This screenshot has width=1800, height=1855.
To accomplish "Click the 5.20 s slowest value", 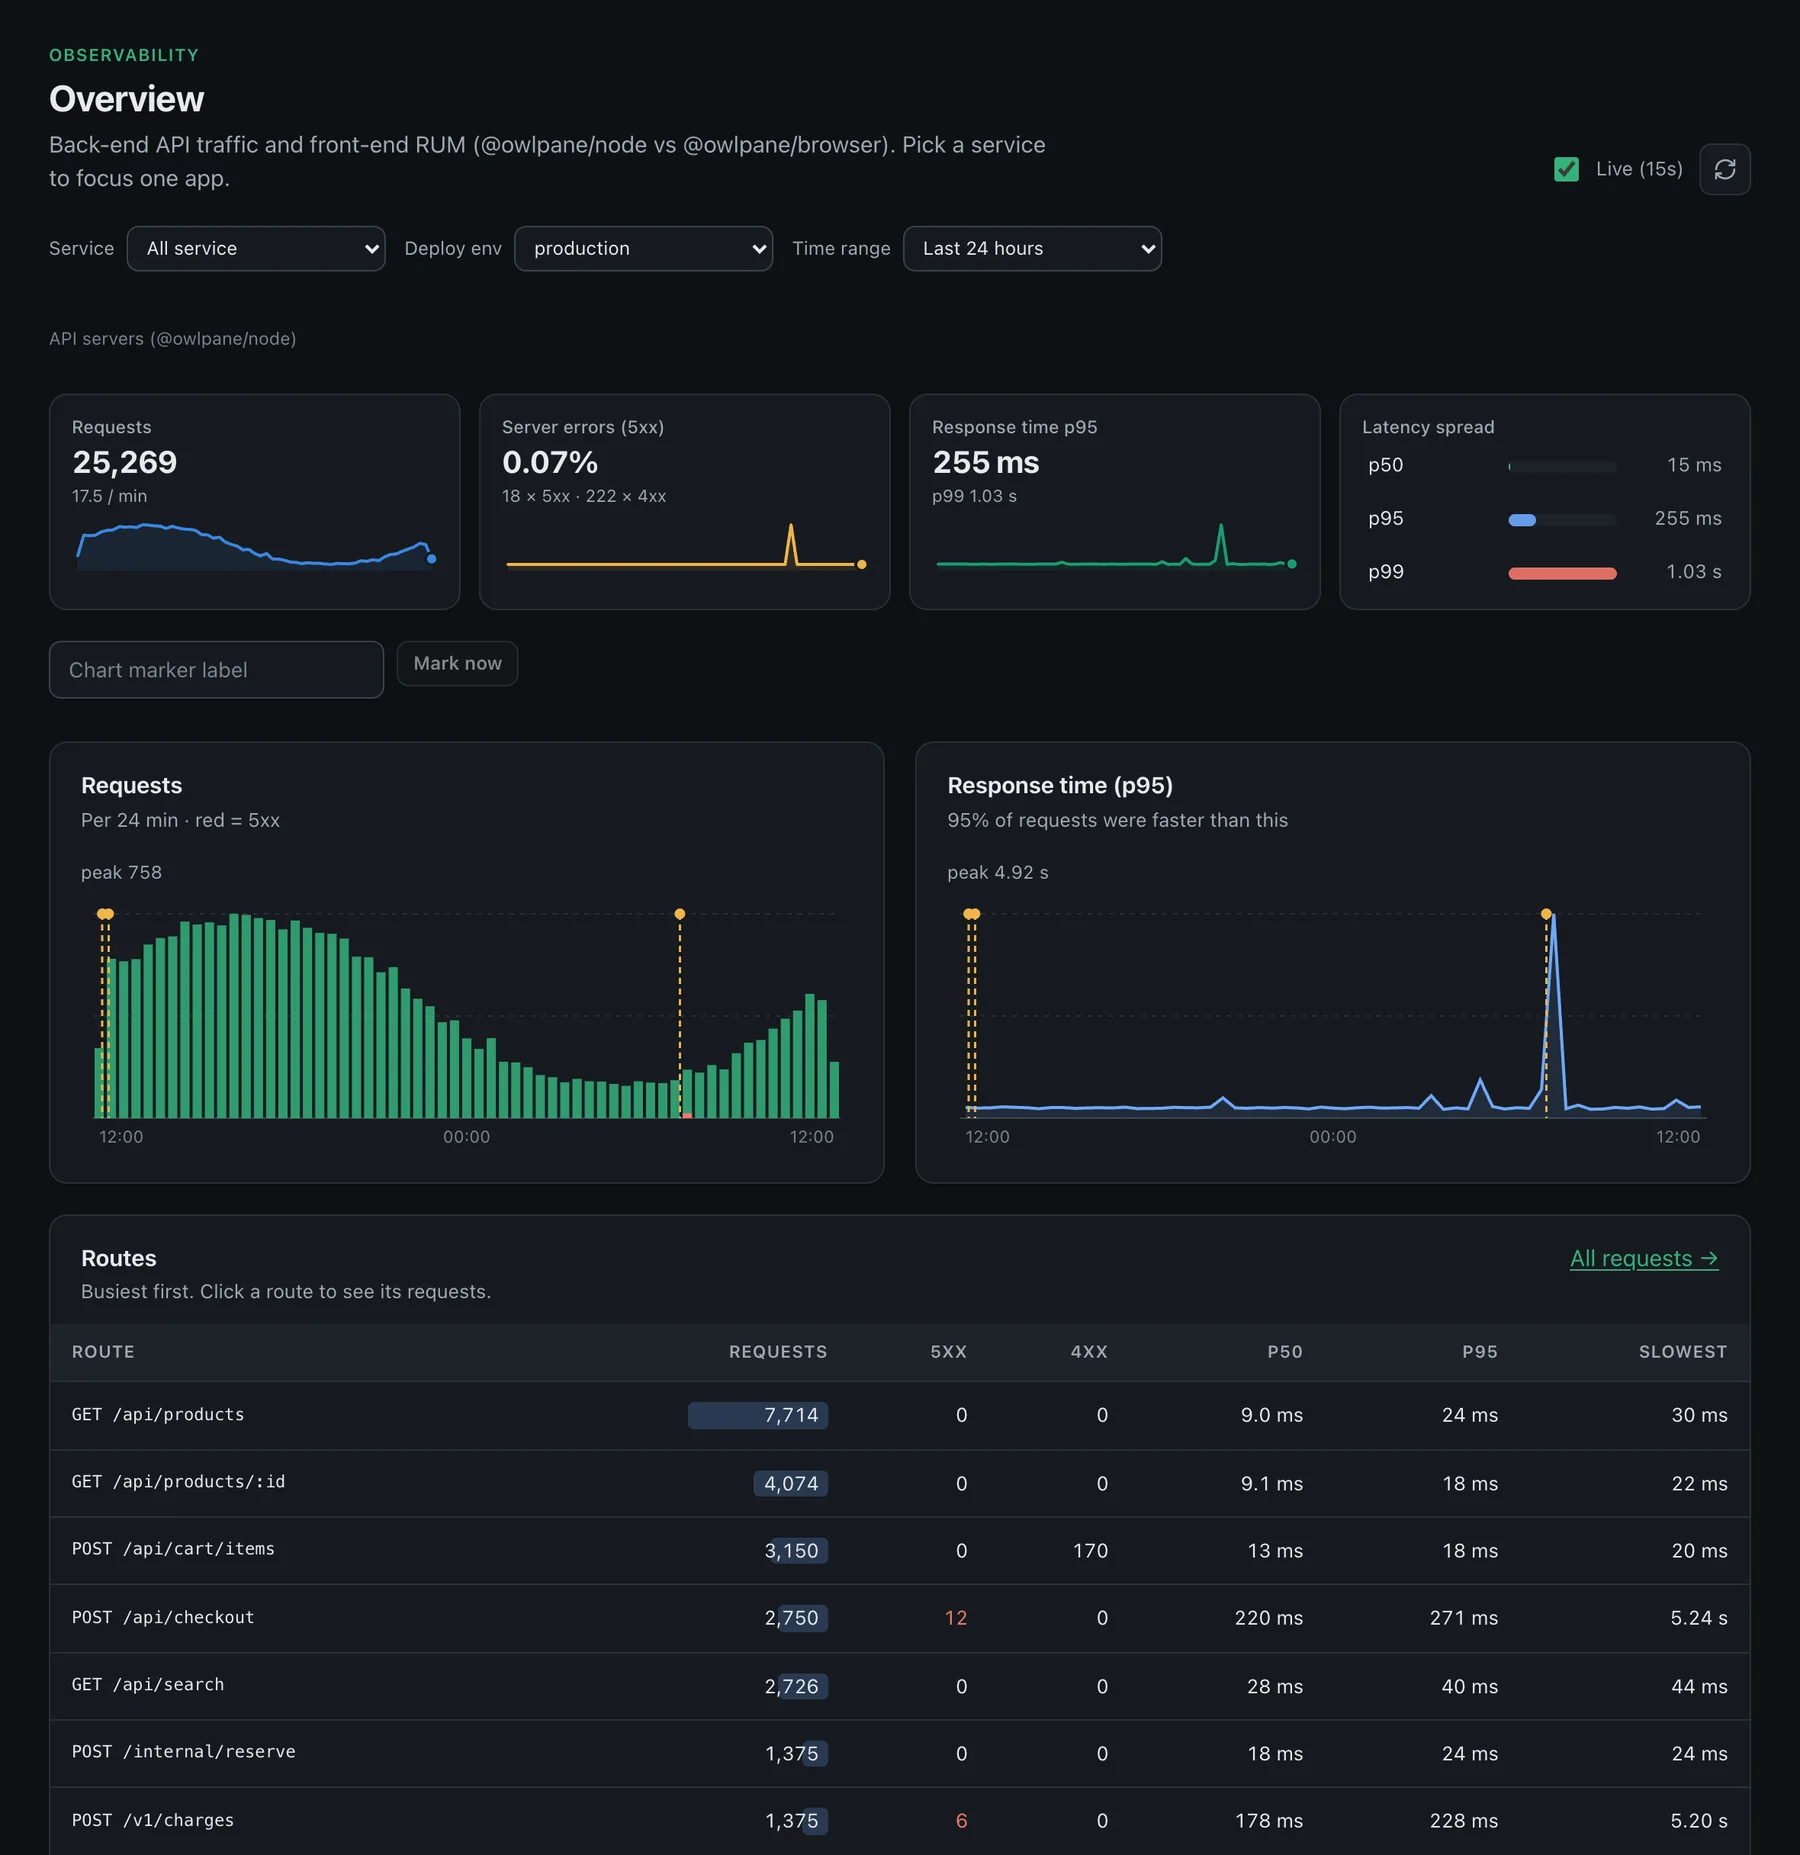I will 1698,1821.
